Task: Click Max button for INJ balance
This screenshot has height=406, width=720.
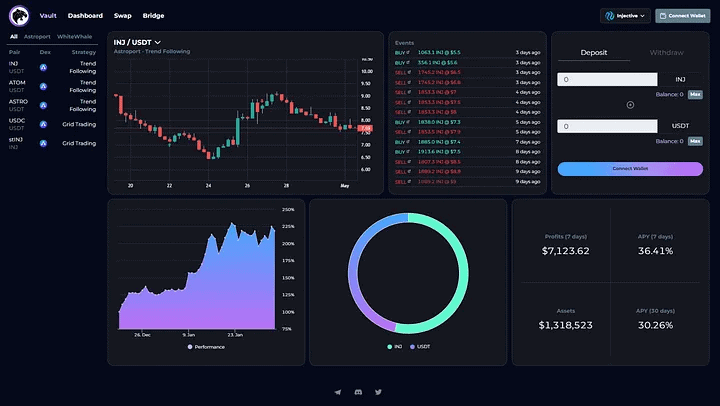Action: [x=695, y=94]
